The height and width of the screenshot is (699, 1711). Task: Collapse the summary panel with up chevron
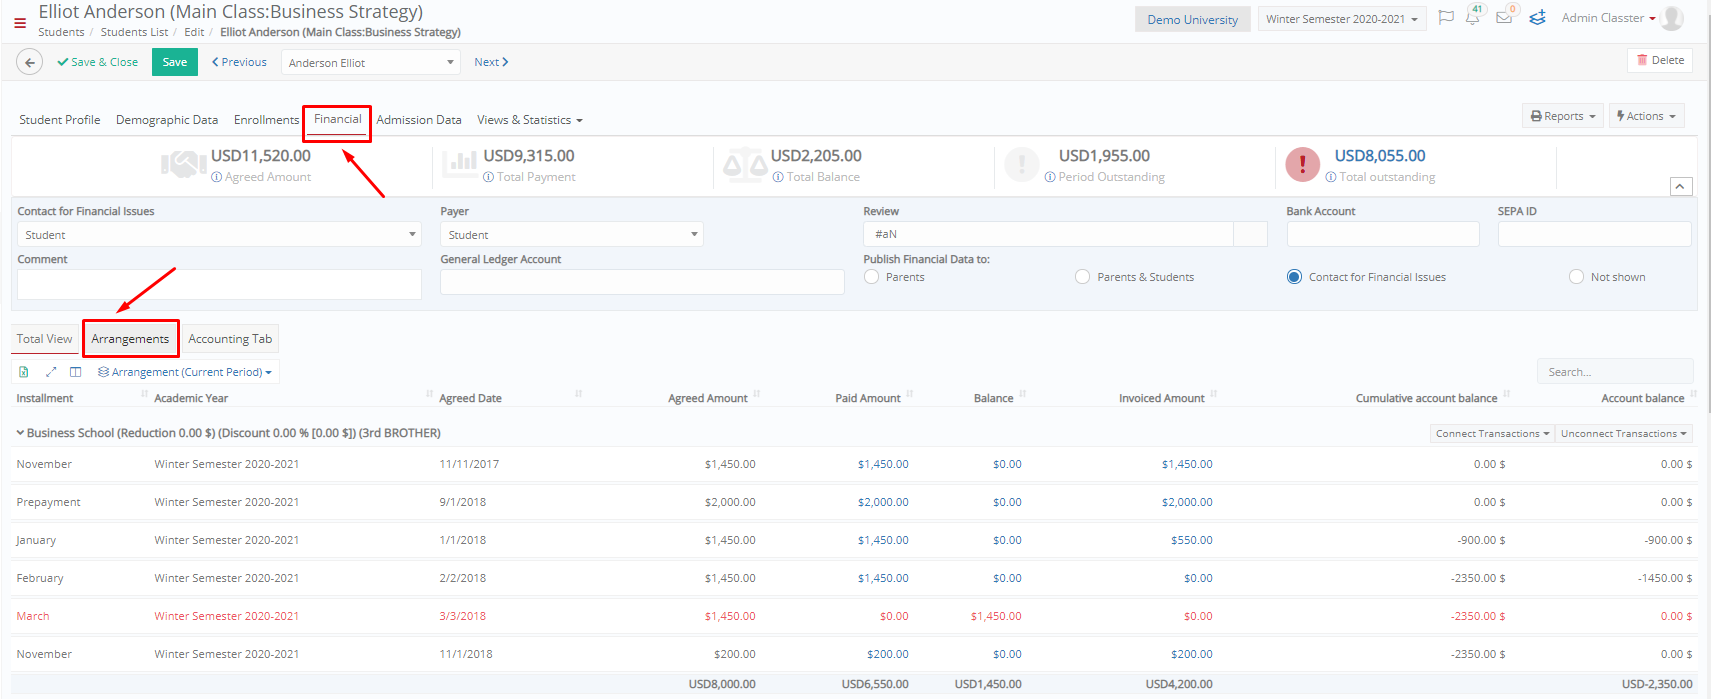click(1681, 187)
